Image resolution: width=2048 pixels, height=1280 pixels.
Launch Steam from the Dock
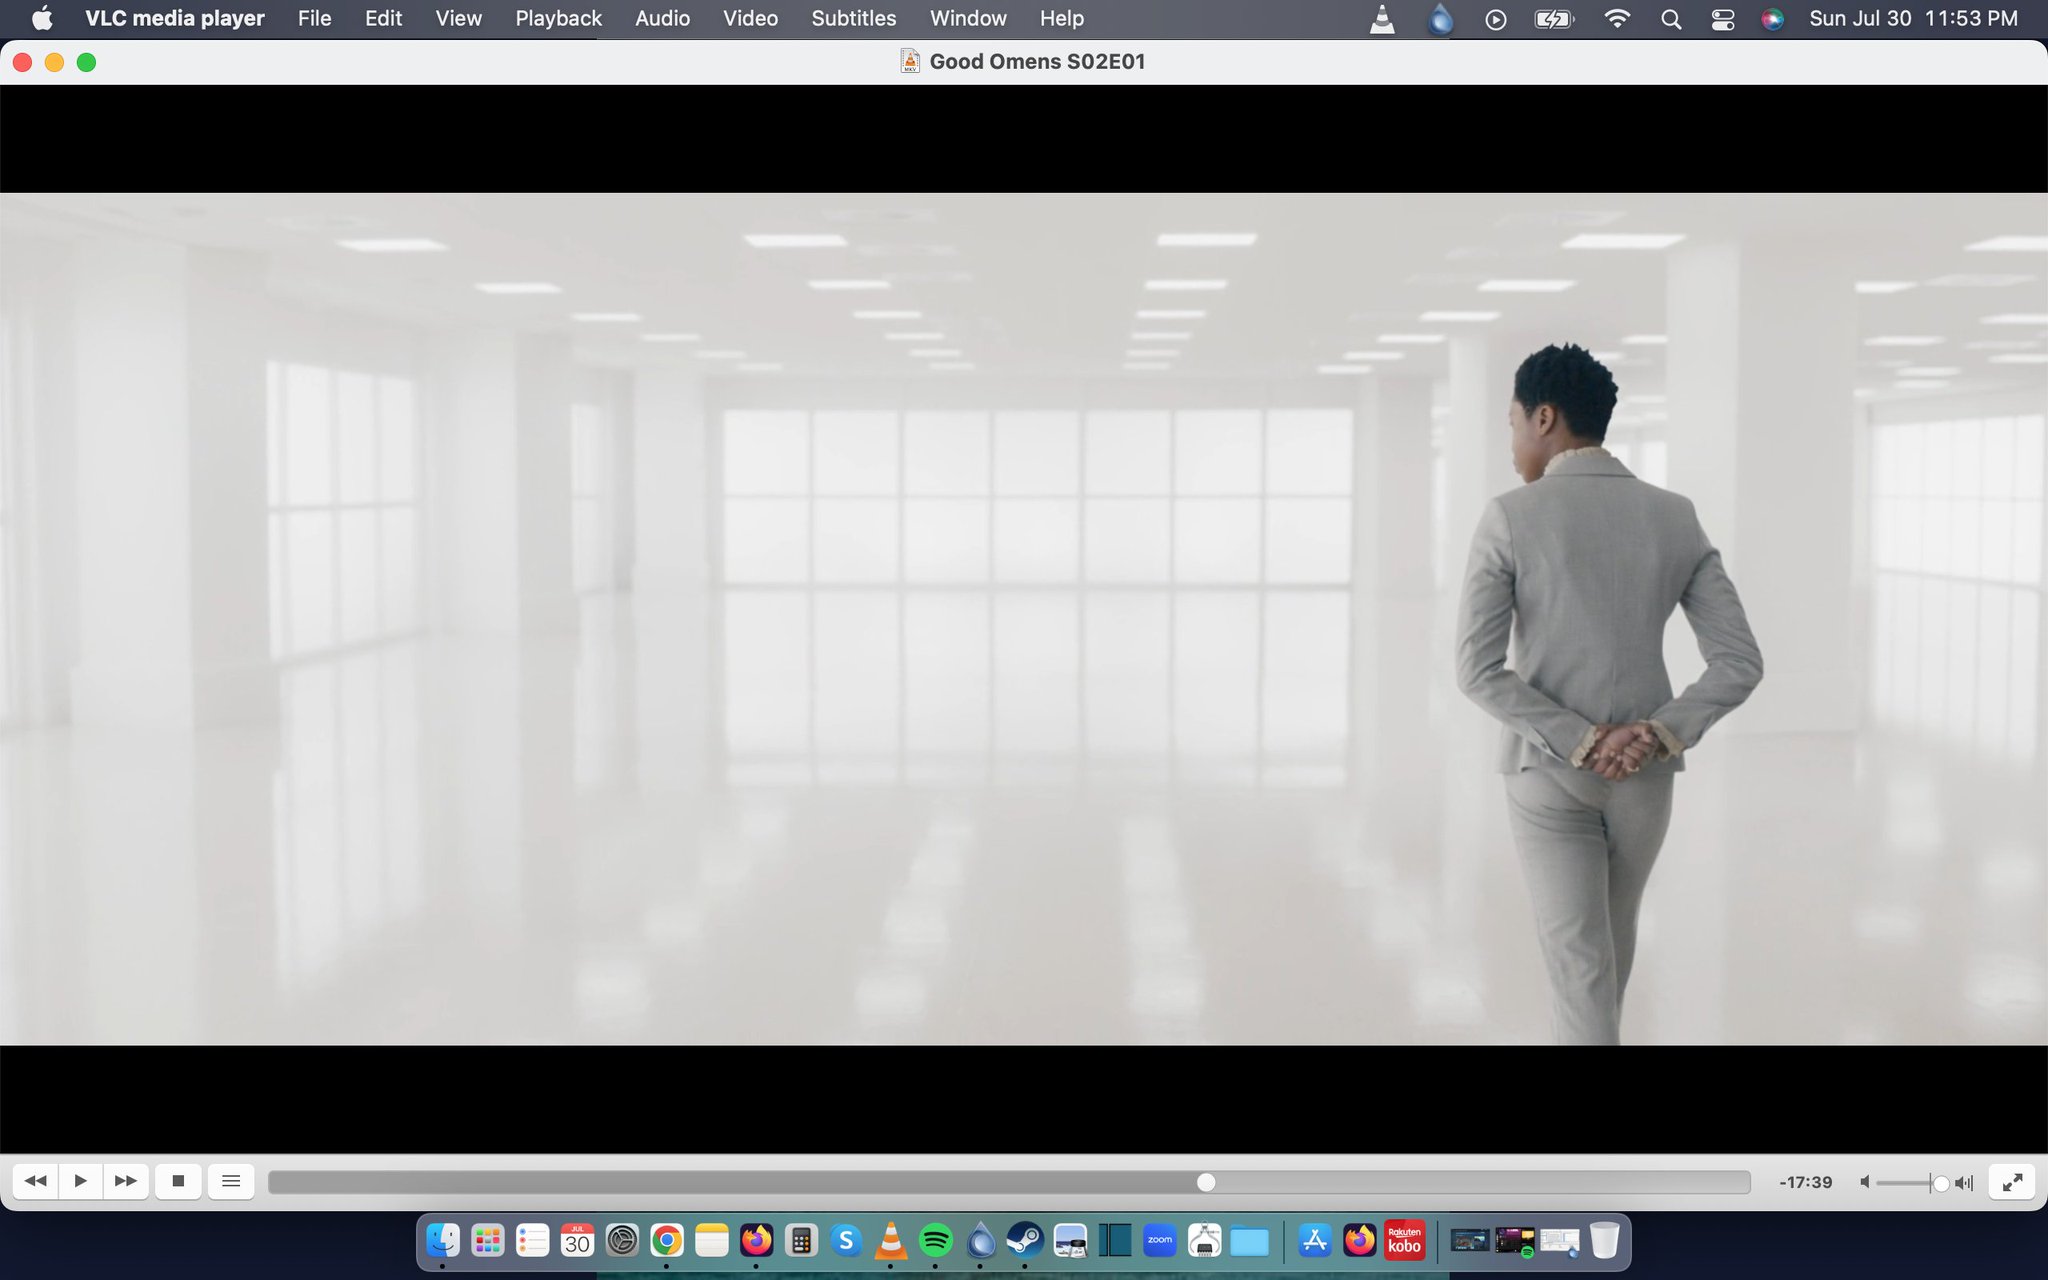1025,1241
